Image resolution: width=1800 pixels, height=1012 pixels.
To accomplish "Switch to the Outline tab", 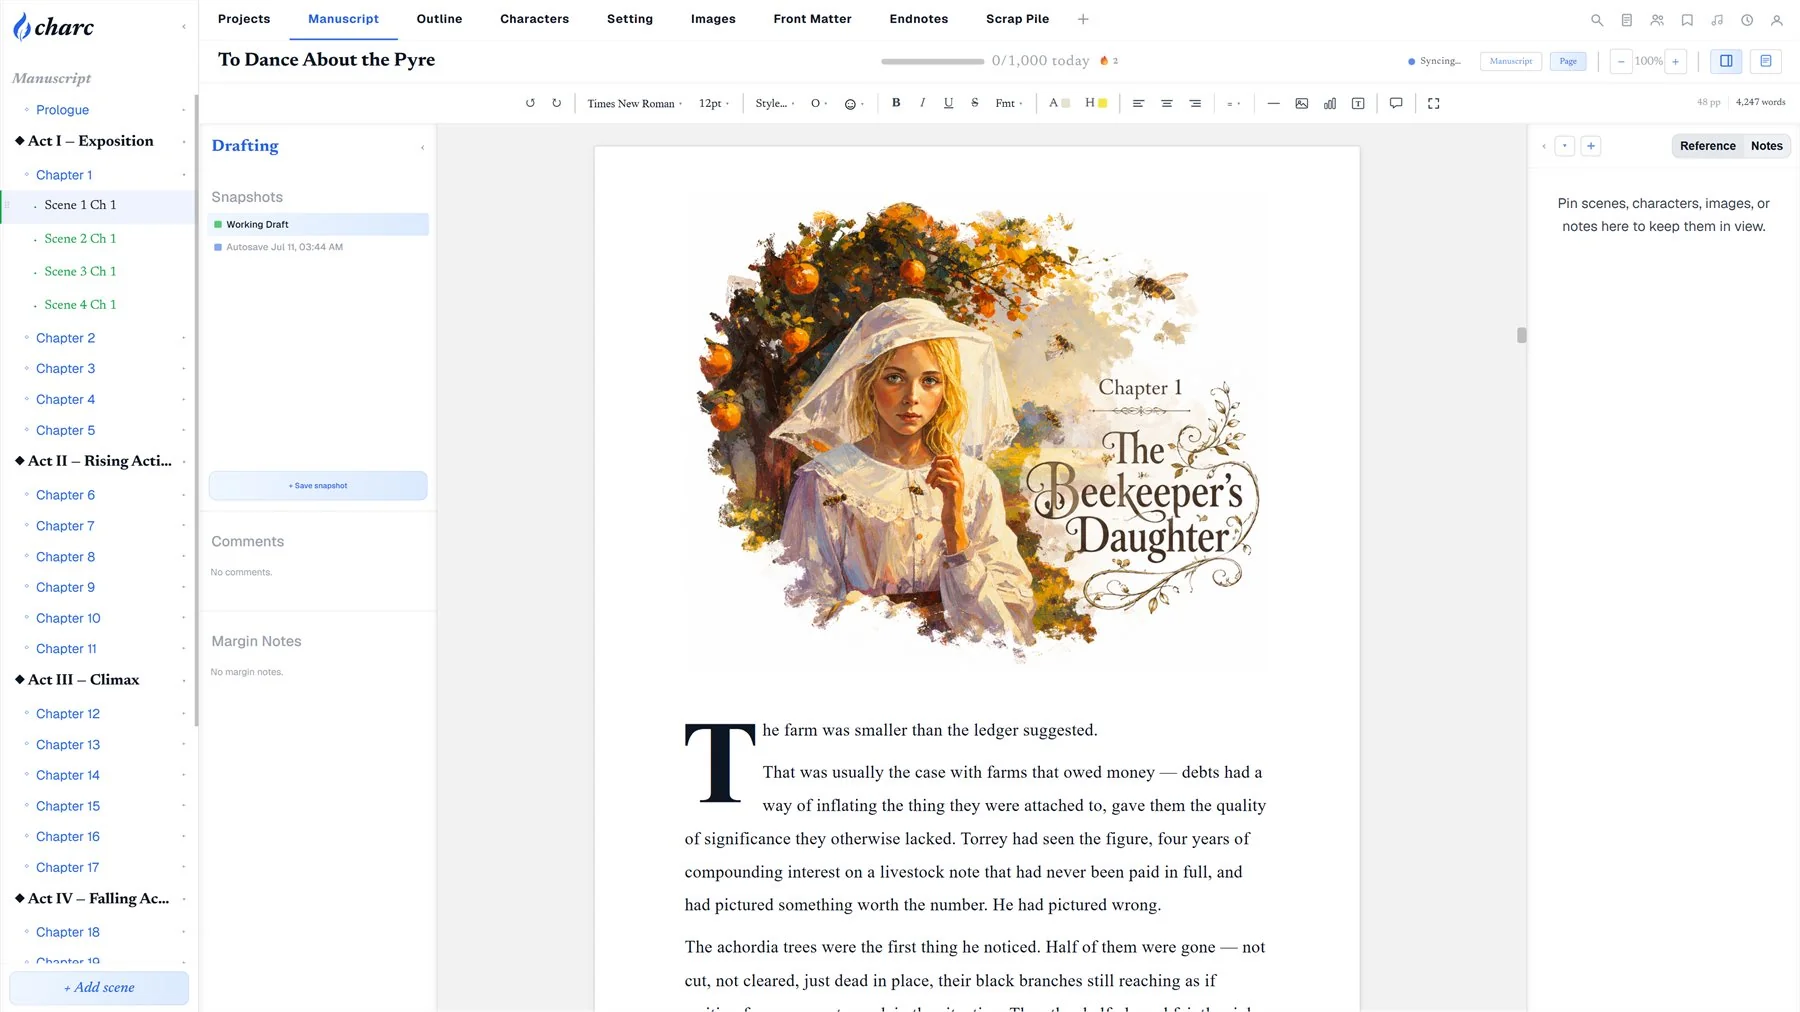I will click(439, 19).
